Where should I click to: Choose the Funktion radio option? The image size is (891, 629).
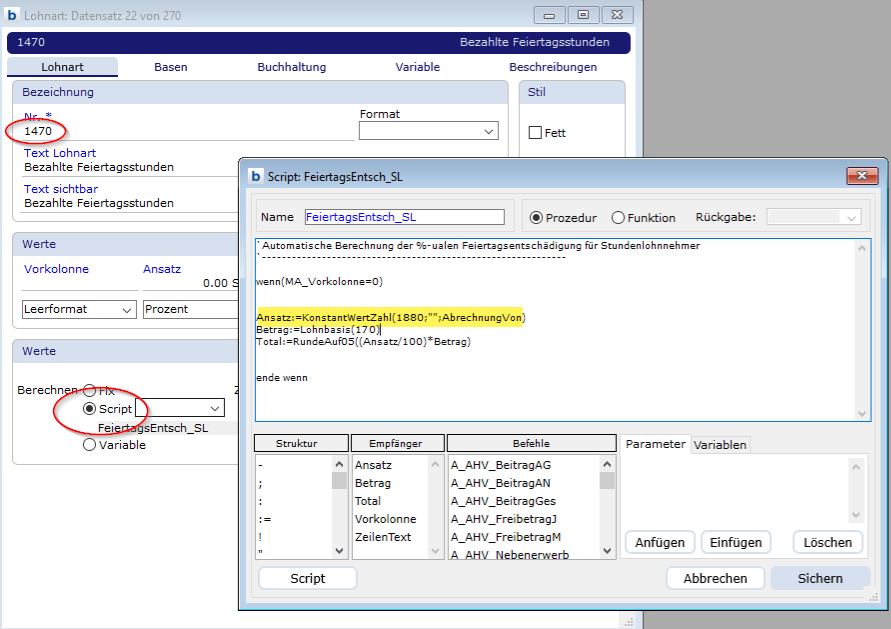[x=618, y=218]
